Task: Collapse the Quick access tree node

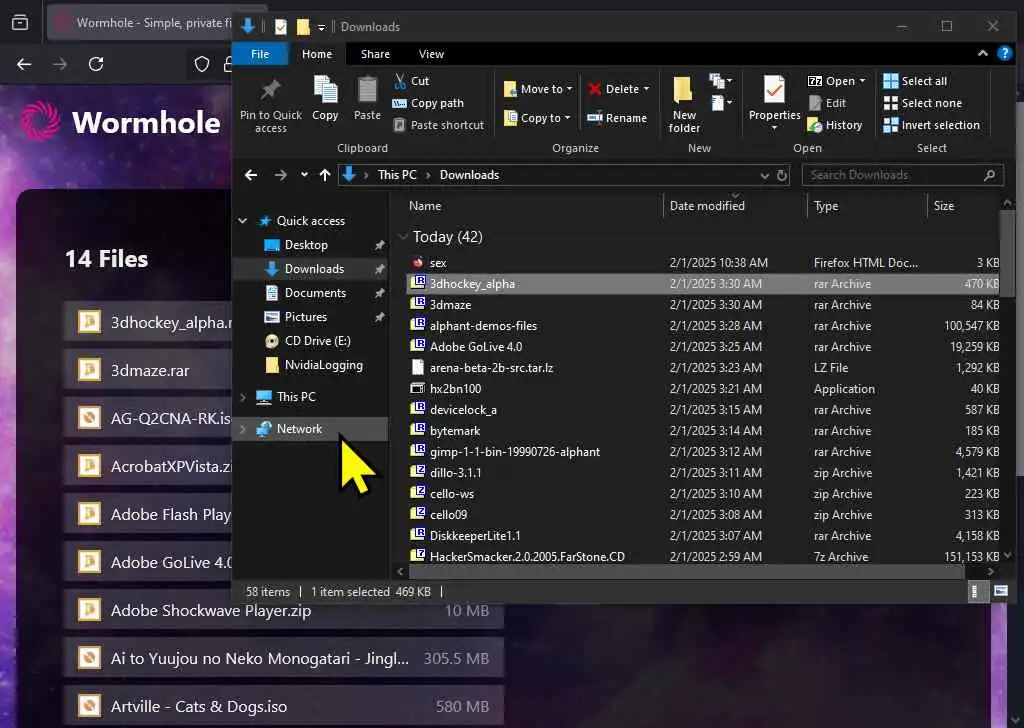Action: click(x=243, y=221)
